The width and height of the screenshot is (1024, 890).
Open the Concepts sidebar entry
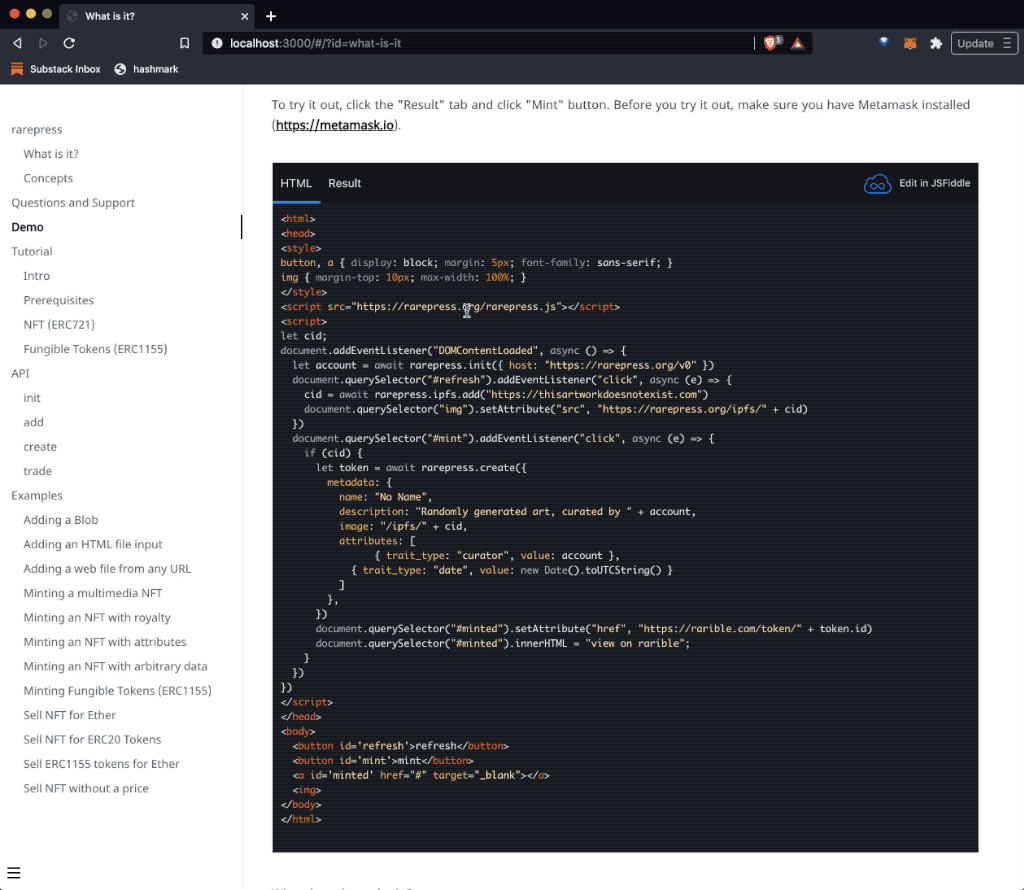[x=48, y=178]
